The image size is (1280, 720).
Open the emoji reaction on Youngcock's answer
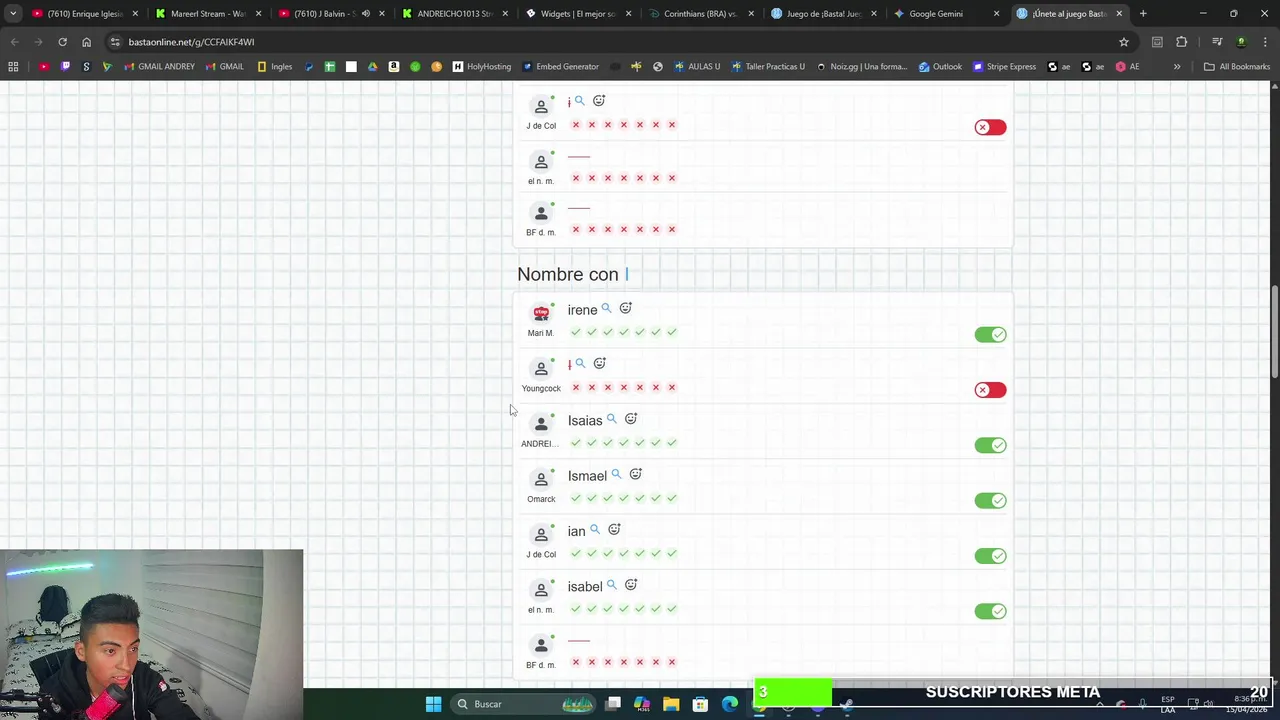[x=599, y=364]
